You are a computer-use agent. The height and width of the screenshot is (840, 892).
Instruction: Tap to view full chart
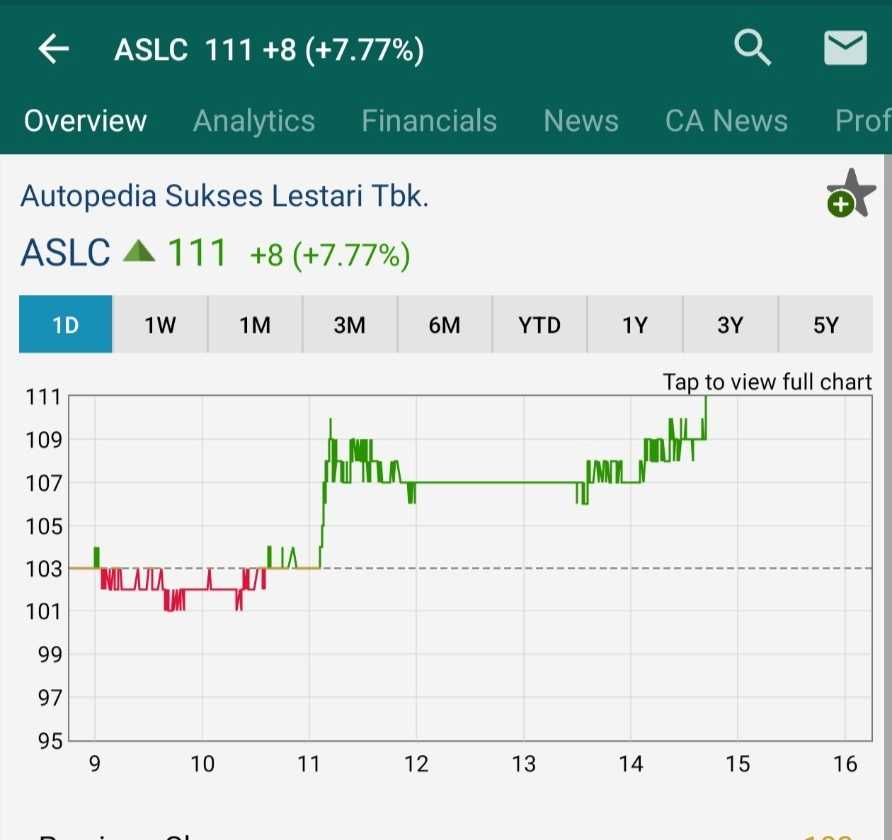tap(767, 382)
